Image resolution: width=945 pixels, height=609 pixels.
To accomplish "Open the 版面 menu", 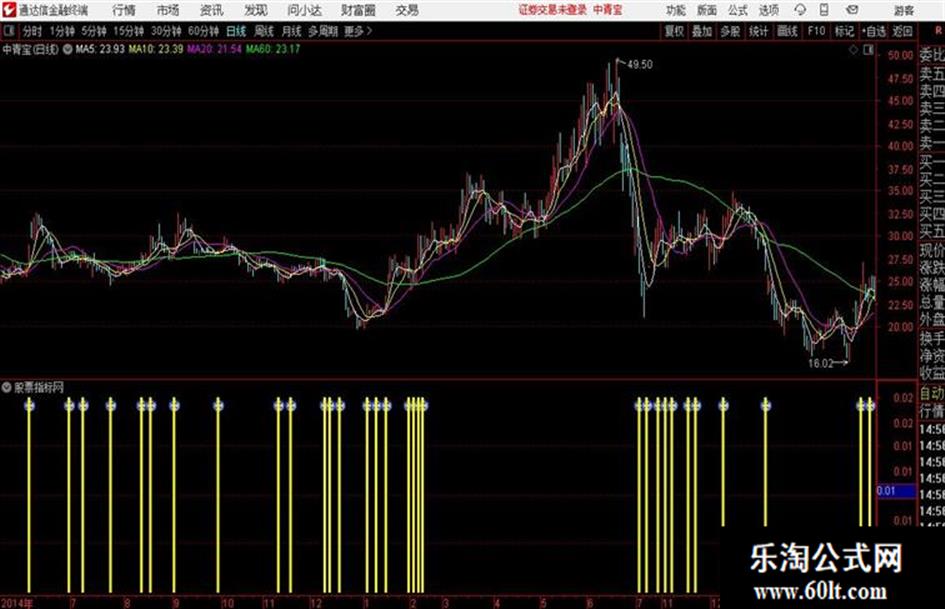I will pos(706,10).
